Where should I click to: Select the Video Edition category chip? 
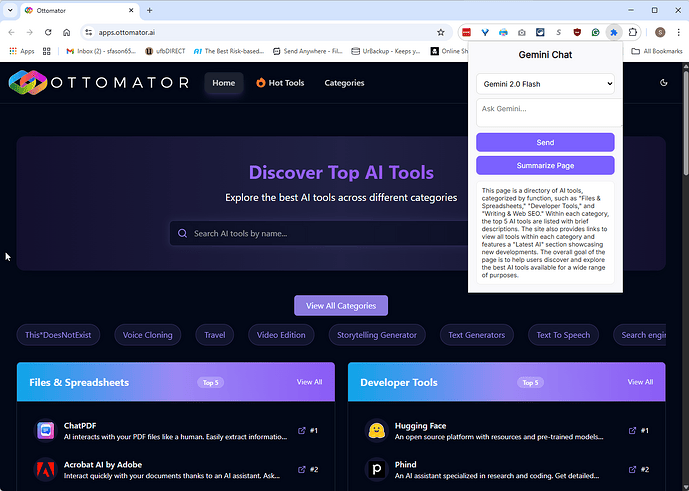pos(281,335)
